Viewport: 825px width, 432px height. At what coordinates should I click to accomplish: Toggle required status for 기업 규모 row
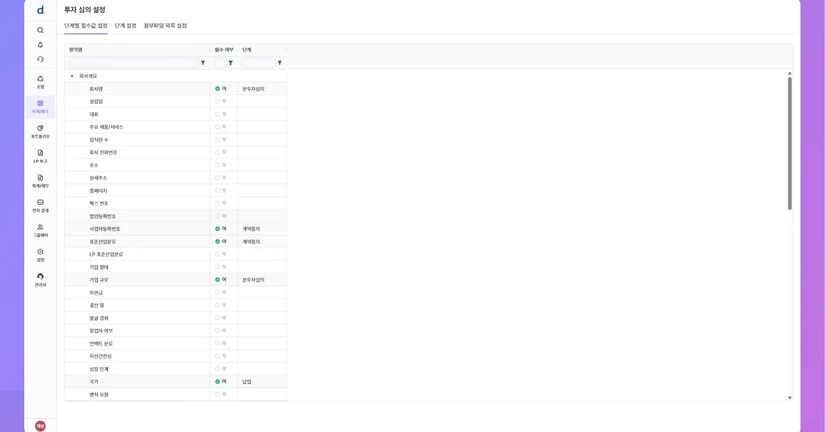[217, 280]
